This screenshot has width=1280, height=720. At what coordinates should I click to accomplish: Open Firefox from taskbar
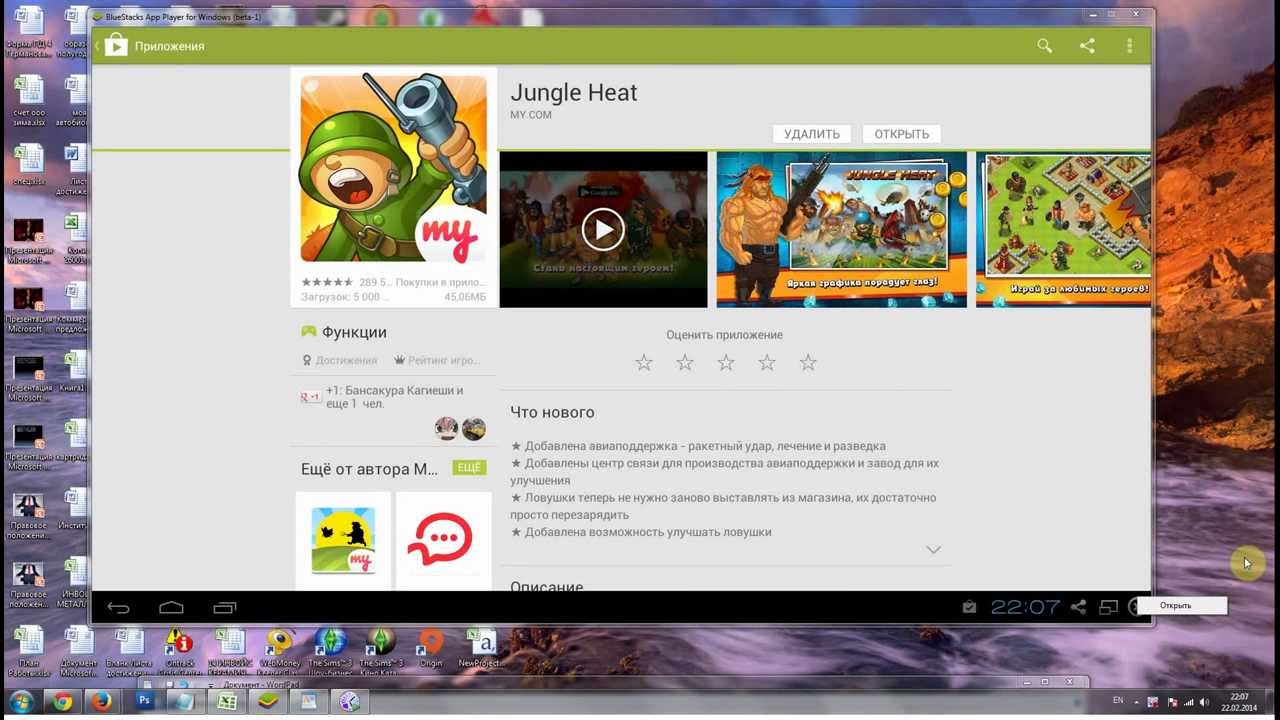(101, 702)
